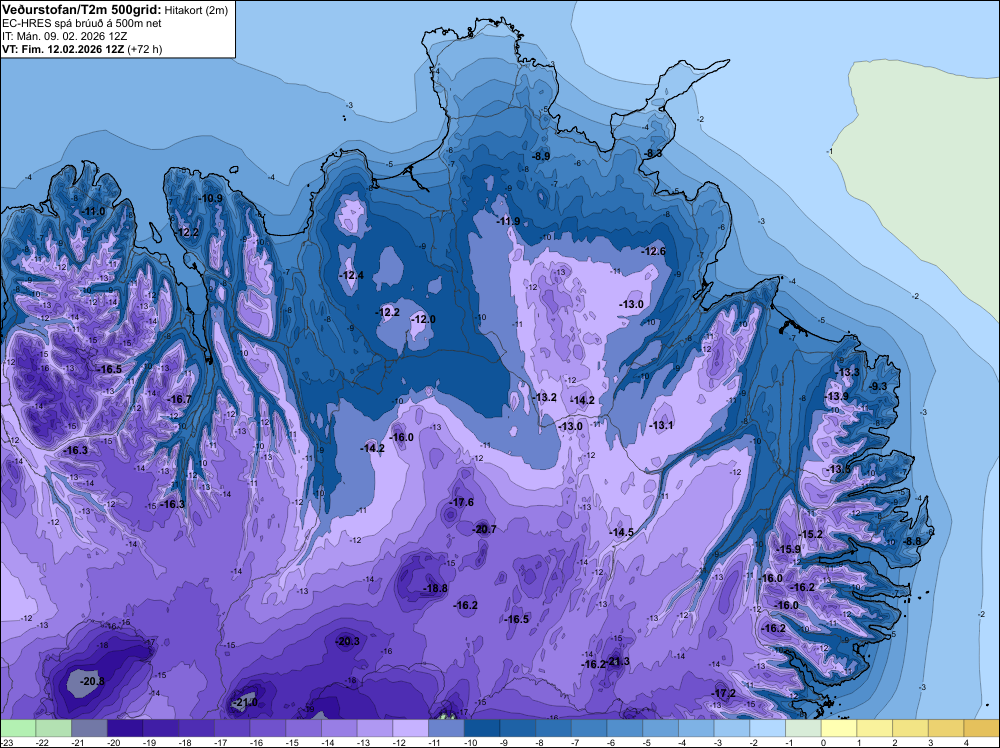
Task: Click the -15.2 temperature value
Action: tap(811, 534)
